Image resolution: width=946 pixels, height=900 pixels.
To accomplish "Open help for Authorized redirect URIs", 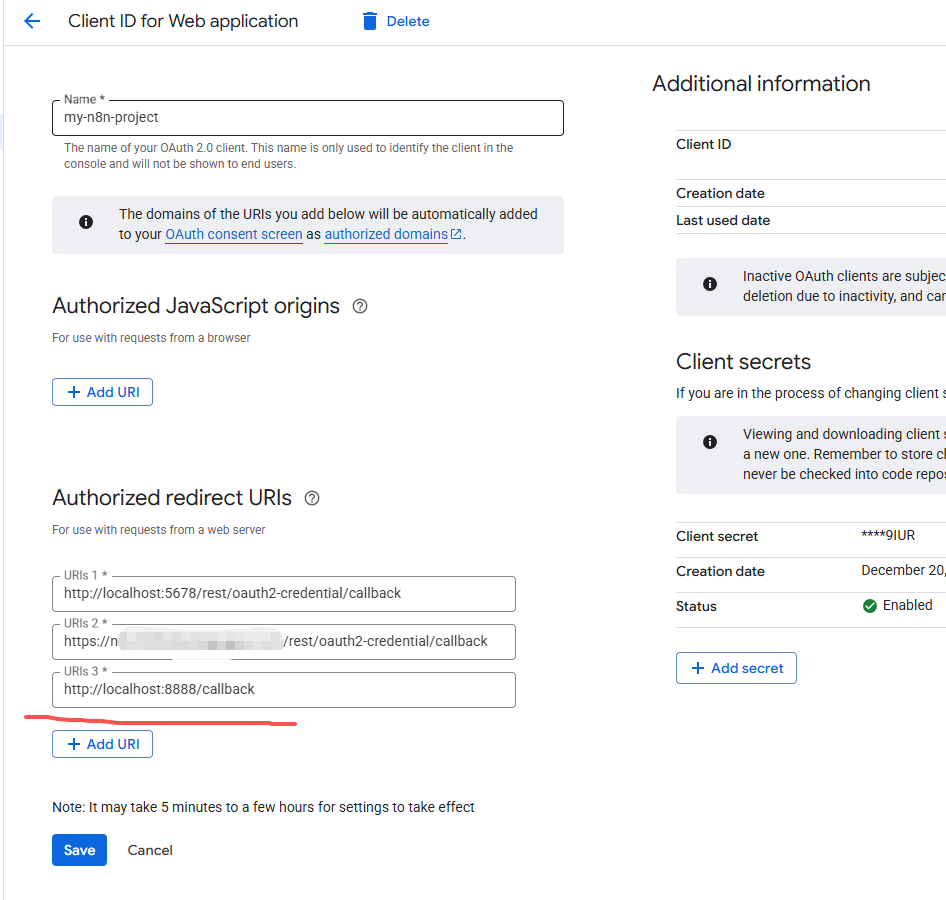I will pyautogui.click(x=312, y=498).
